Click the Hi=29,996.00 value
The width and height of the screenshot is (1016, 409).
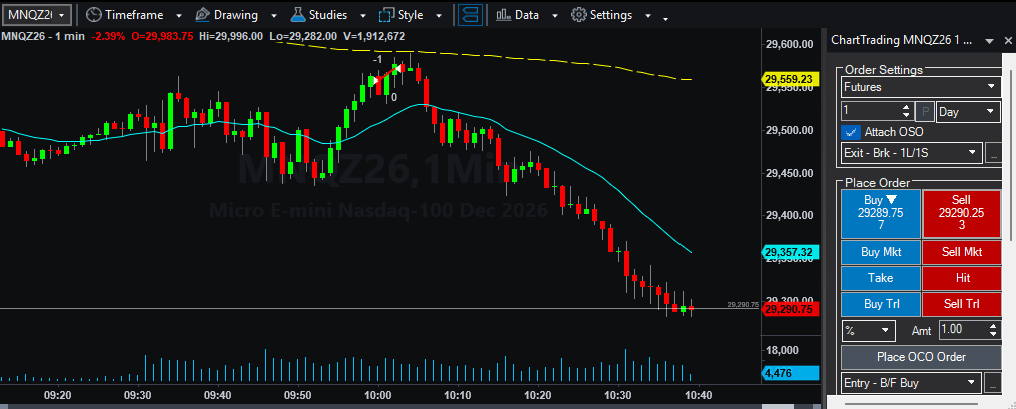[231, 36]
